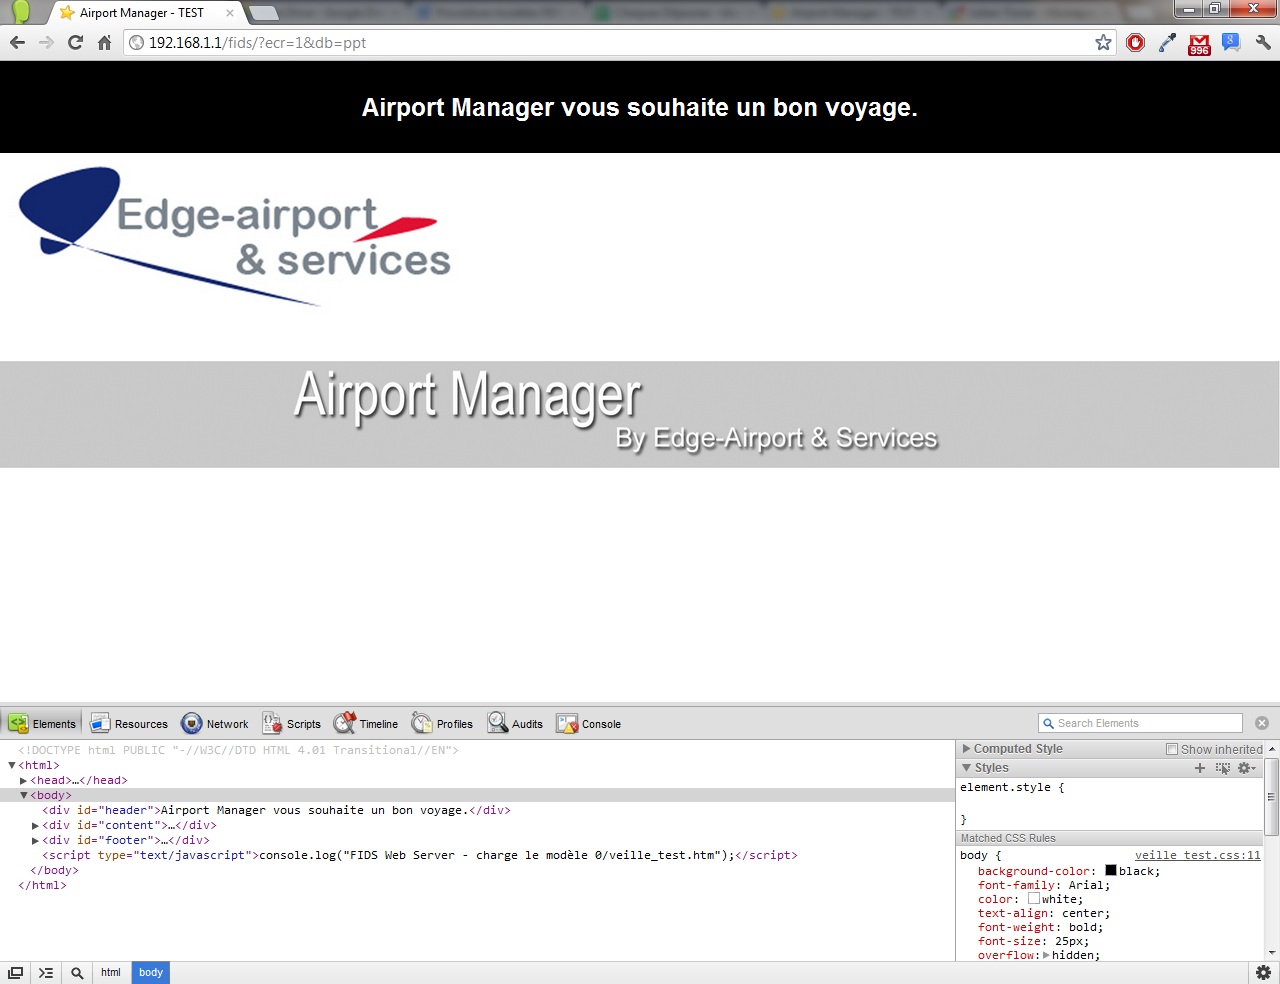Expand the div id="content" node

pyautogui.click(x=36, y=825)
